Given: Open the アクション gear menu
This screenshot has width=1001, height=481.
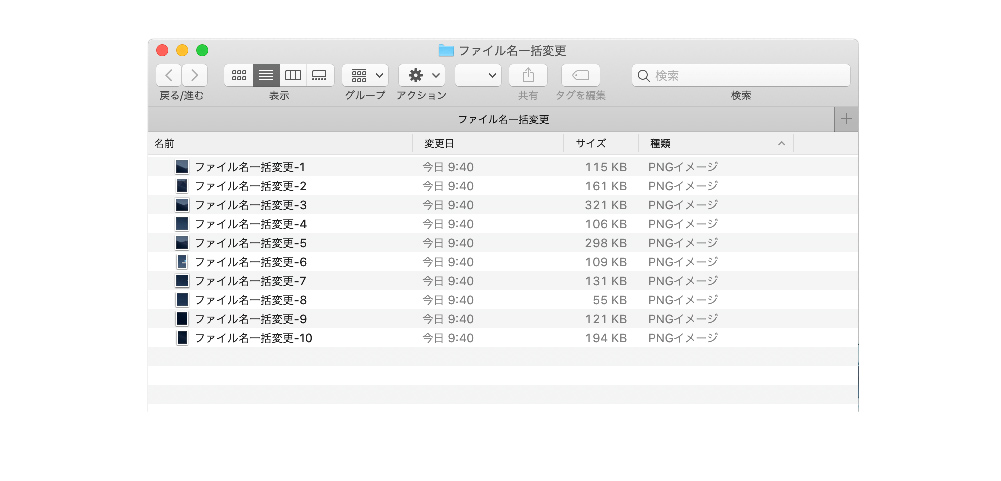Looking at the screenshot, I should click(x=421, y=75).
